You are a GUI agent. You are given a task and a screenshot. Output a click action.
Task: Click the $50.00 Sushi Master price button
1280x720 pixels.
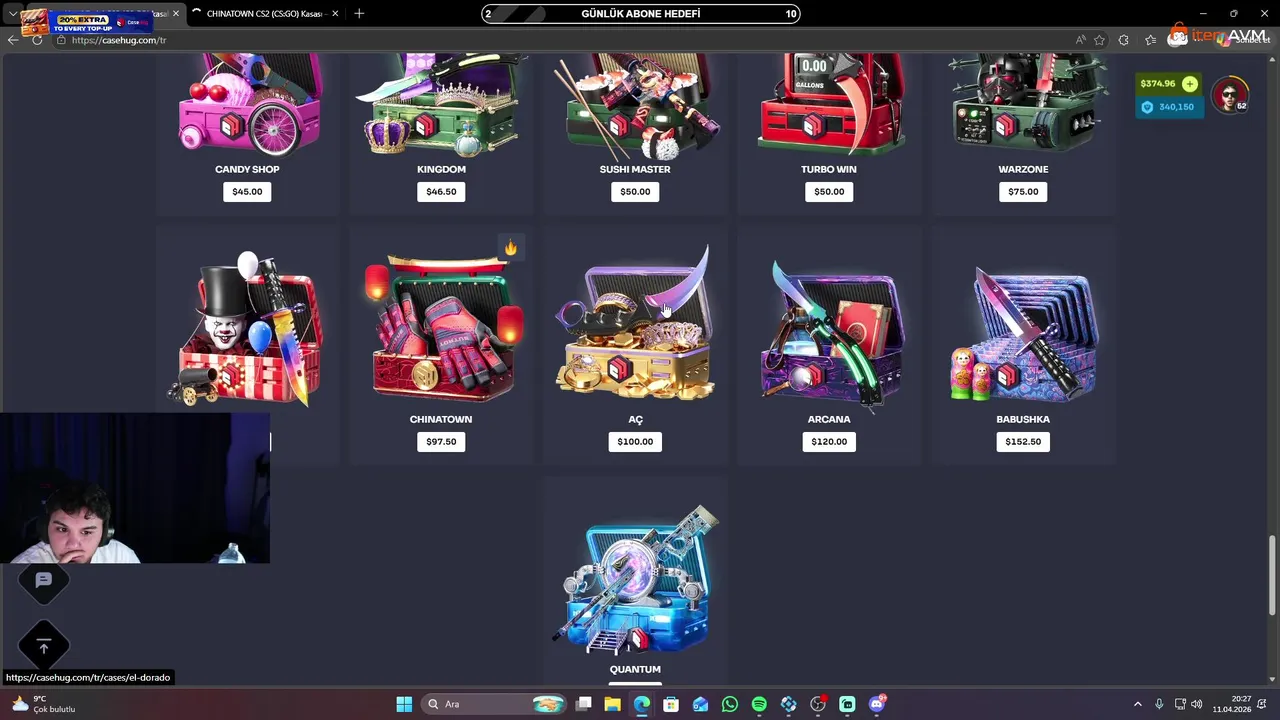tap(635, 191)
